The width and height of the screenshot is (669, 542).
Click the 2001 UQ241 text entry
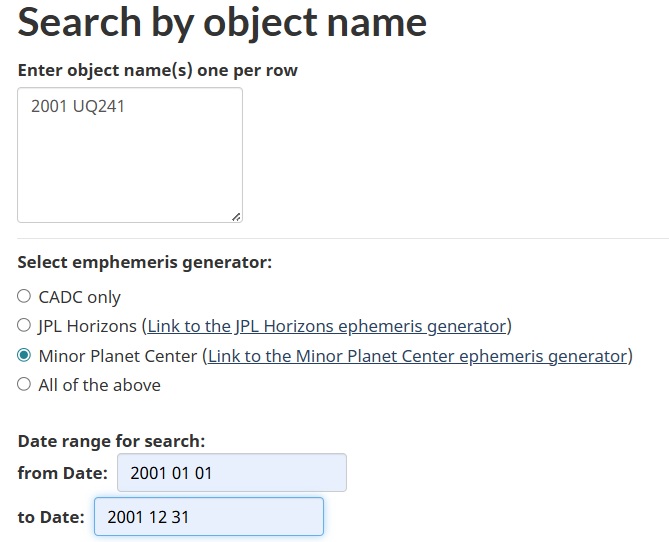tap(78, 106)
